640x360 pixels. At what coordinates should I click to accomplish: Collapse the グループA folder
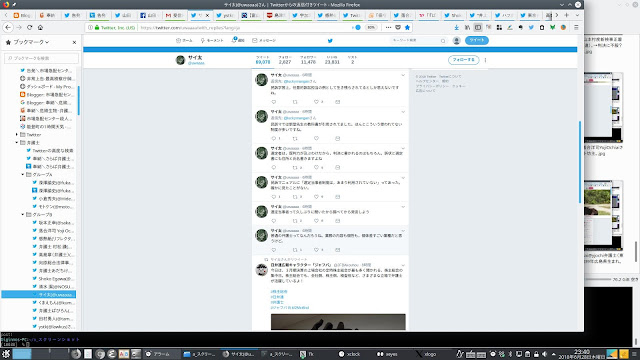(23, 174)
